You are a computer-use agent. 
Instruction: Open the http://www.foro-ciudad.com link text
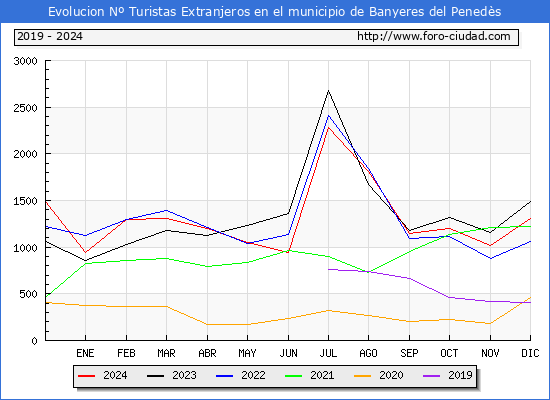(x=434, y=36)
